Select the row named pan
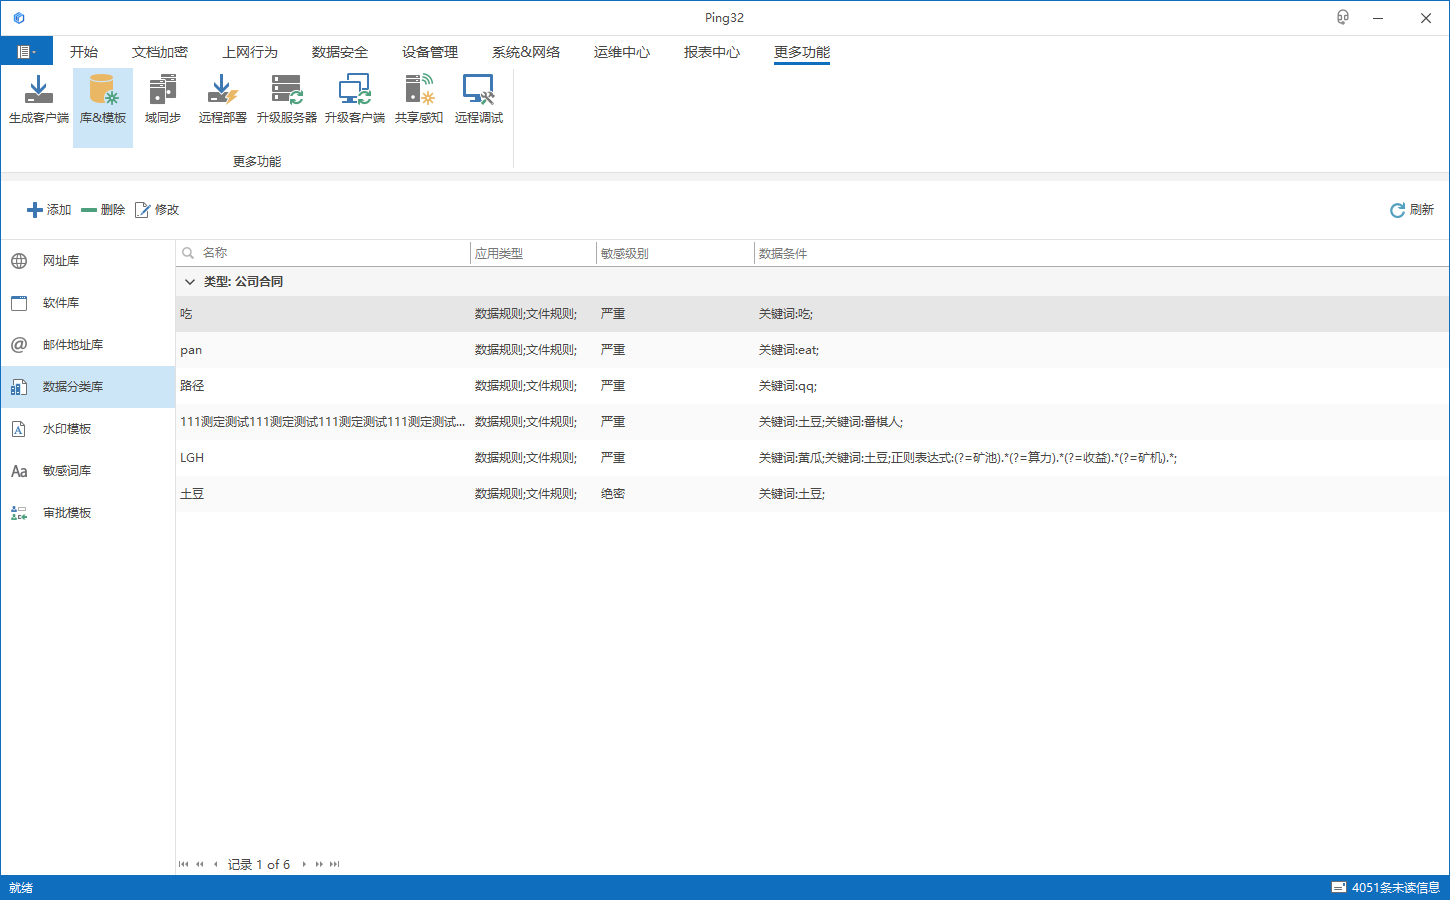The width and height of the screenshot is (1450, 900). point(812,350)
